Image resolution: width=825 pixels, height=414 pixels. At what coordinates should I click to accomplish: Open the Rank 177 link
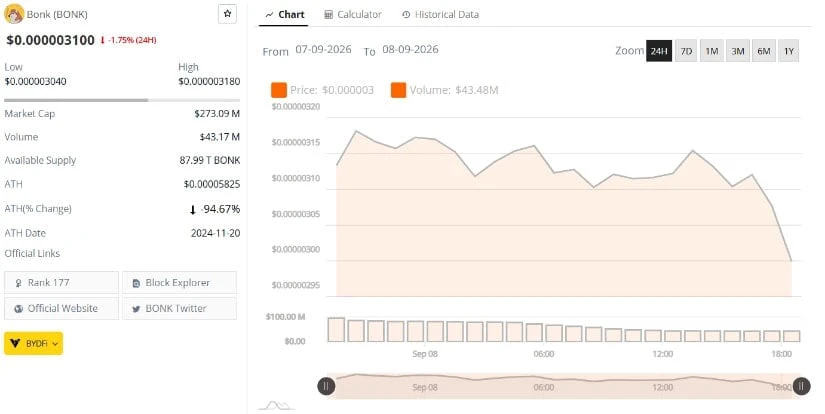pyautogui.click(x=62, y=282)
